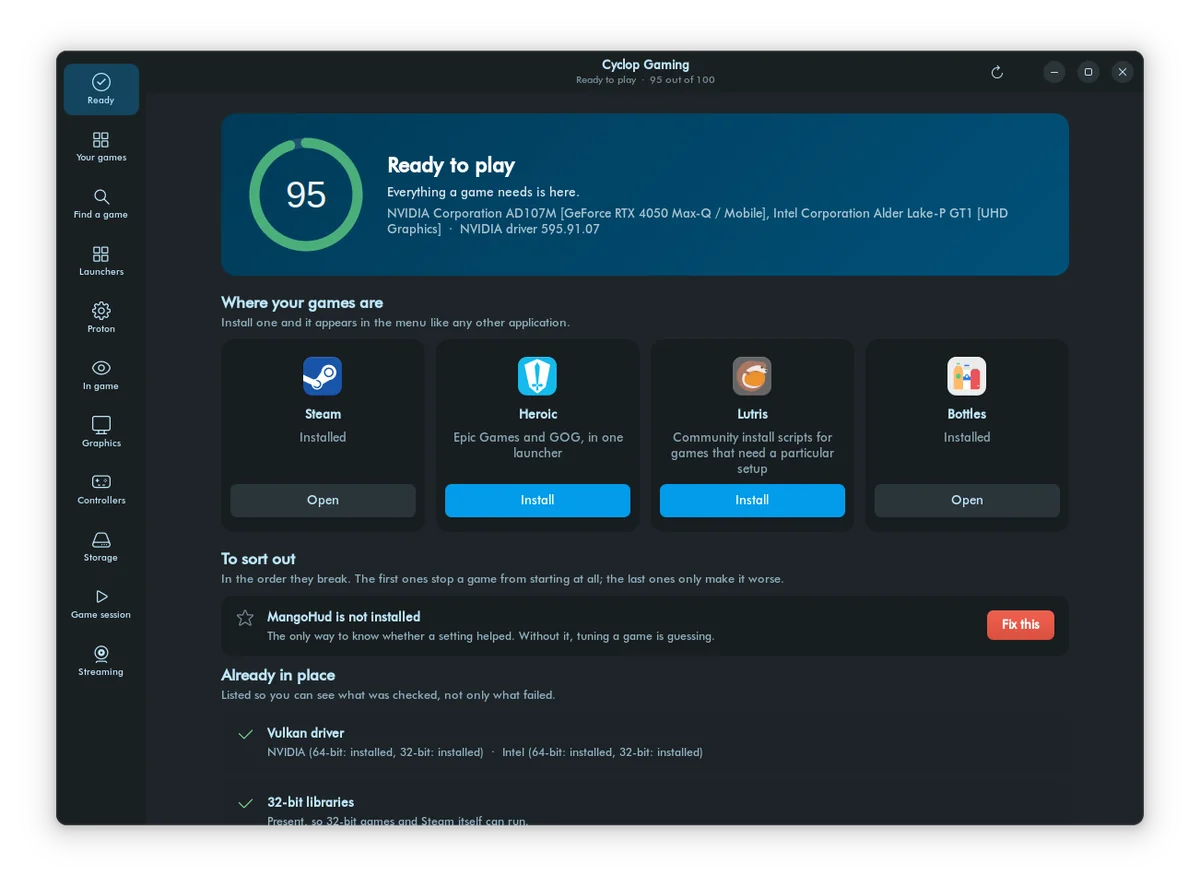
Task: Go to Find a game search page
Action: (101, 203)
